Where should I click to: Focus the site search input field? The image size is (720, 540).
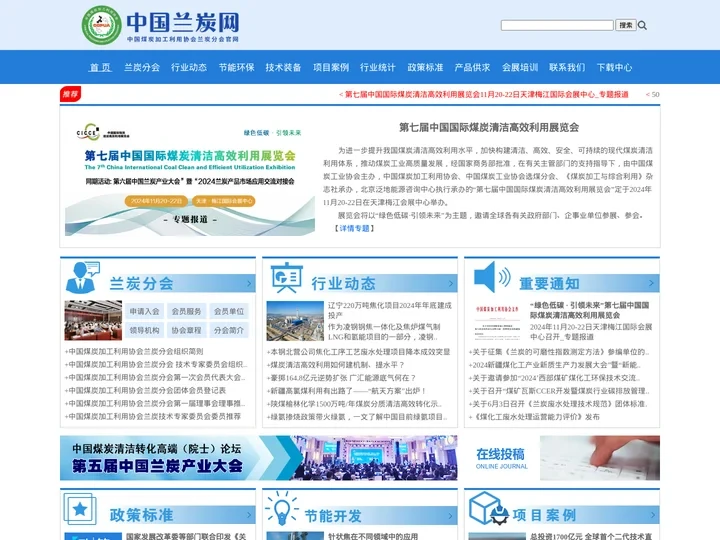(557, 25)
